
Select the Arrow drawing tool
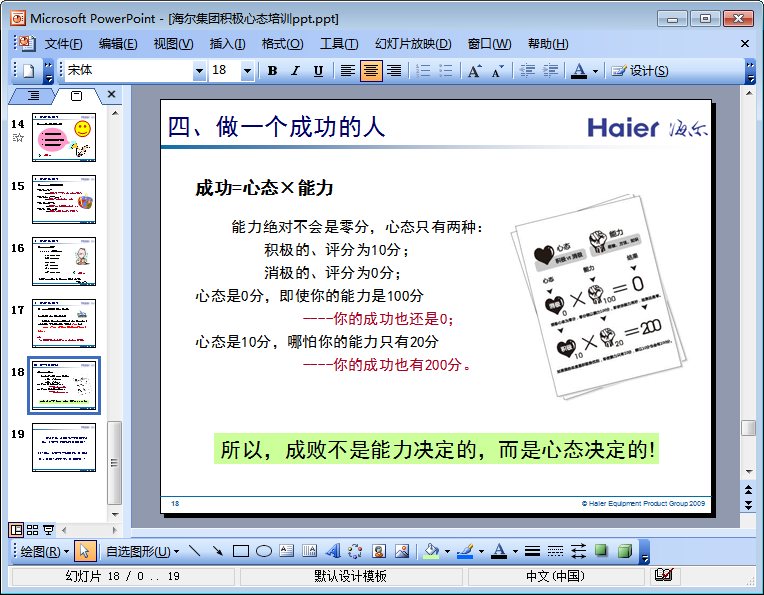click(217, 551)
